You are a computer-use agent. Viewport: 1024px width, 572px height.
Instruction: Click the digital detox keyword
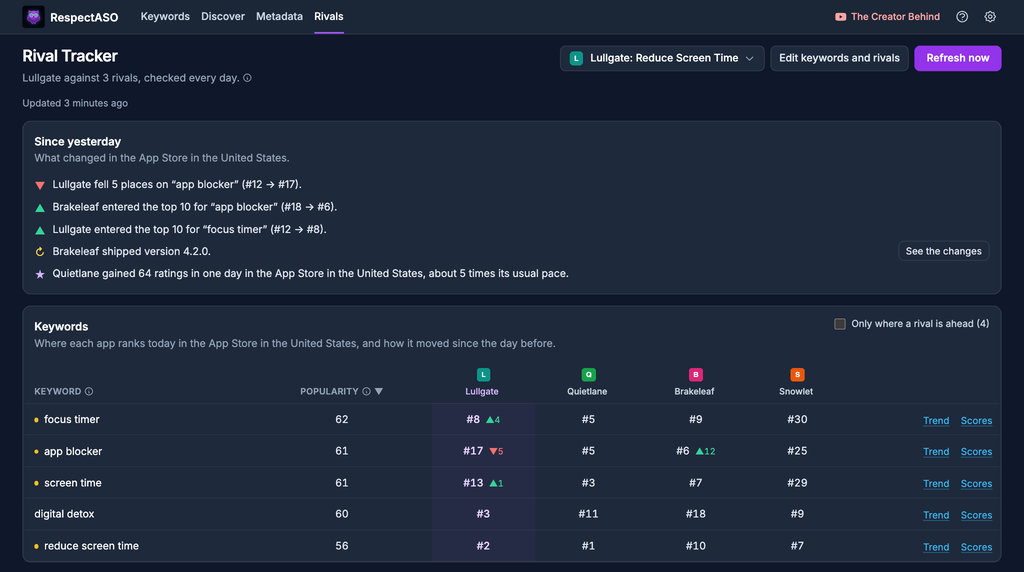pyautogui.click(x=64, y=514)
